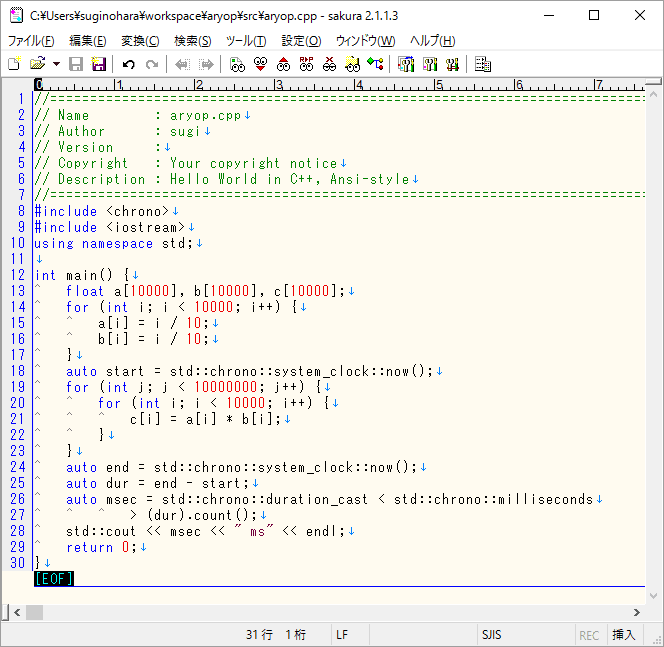Open the 設定(O) menu
The height and width of the screenshot is (647, 664).
click(x=301, y=41)
